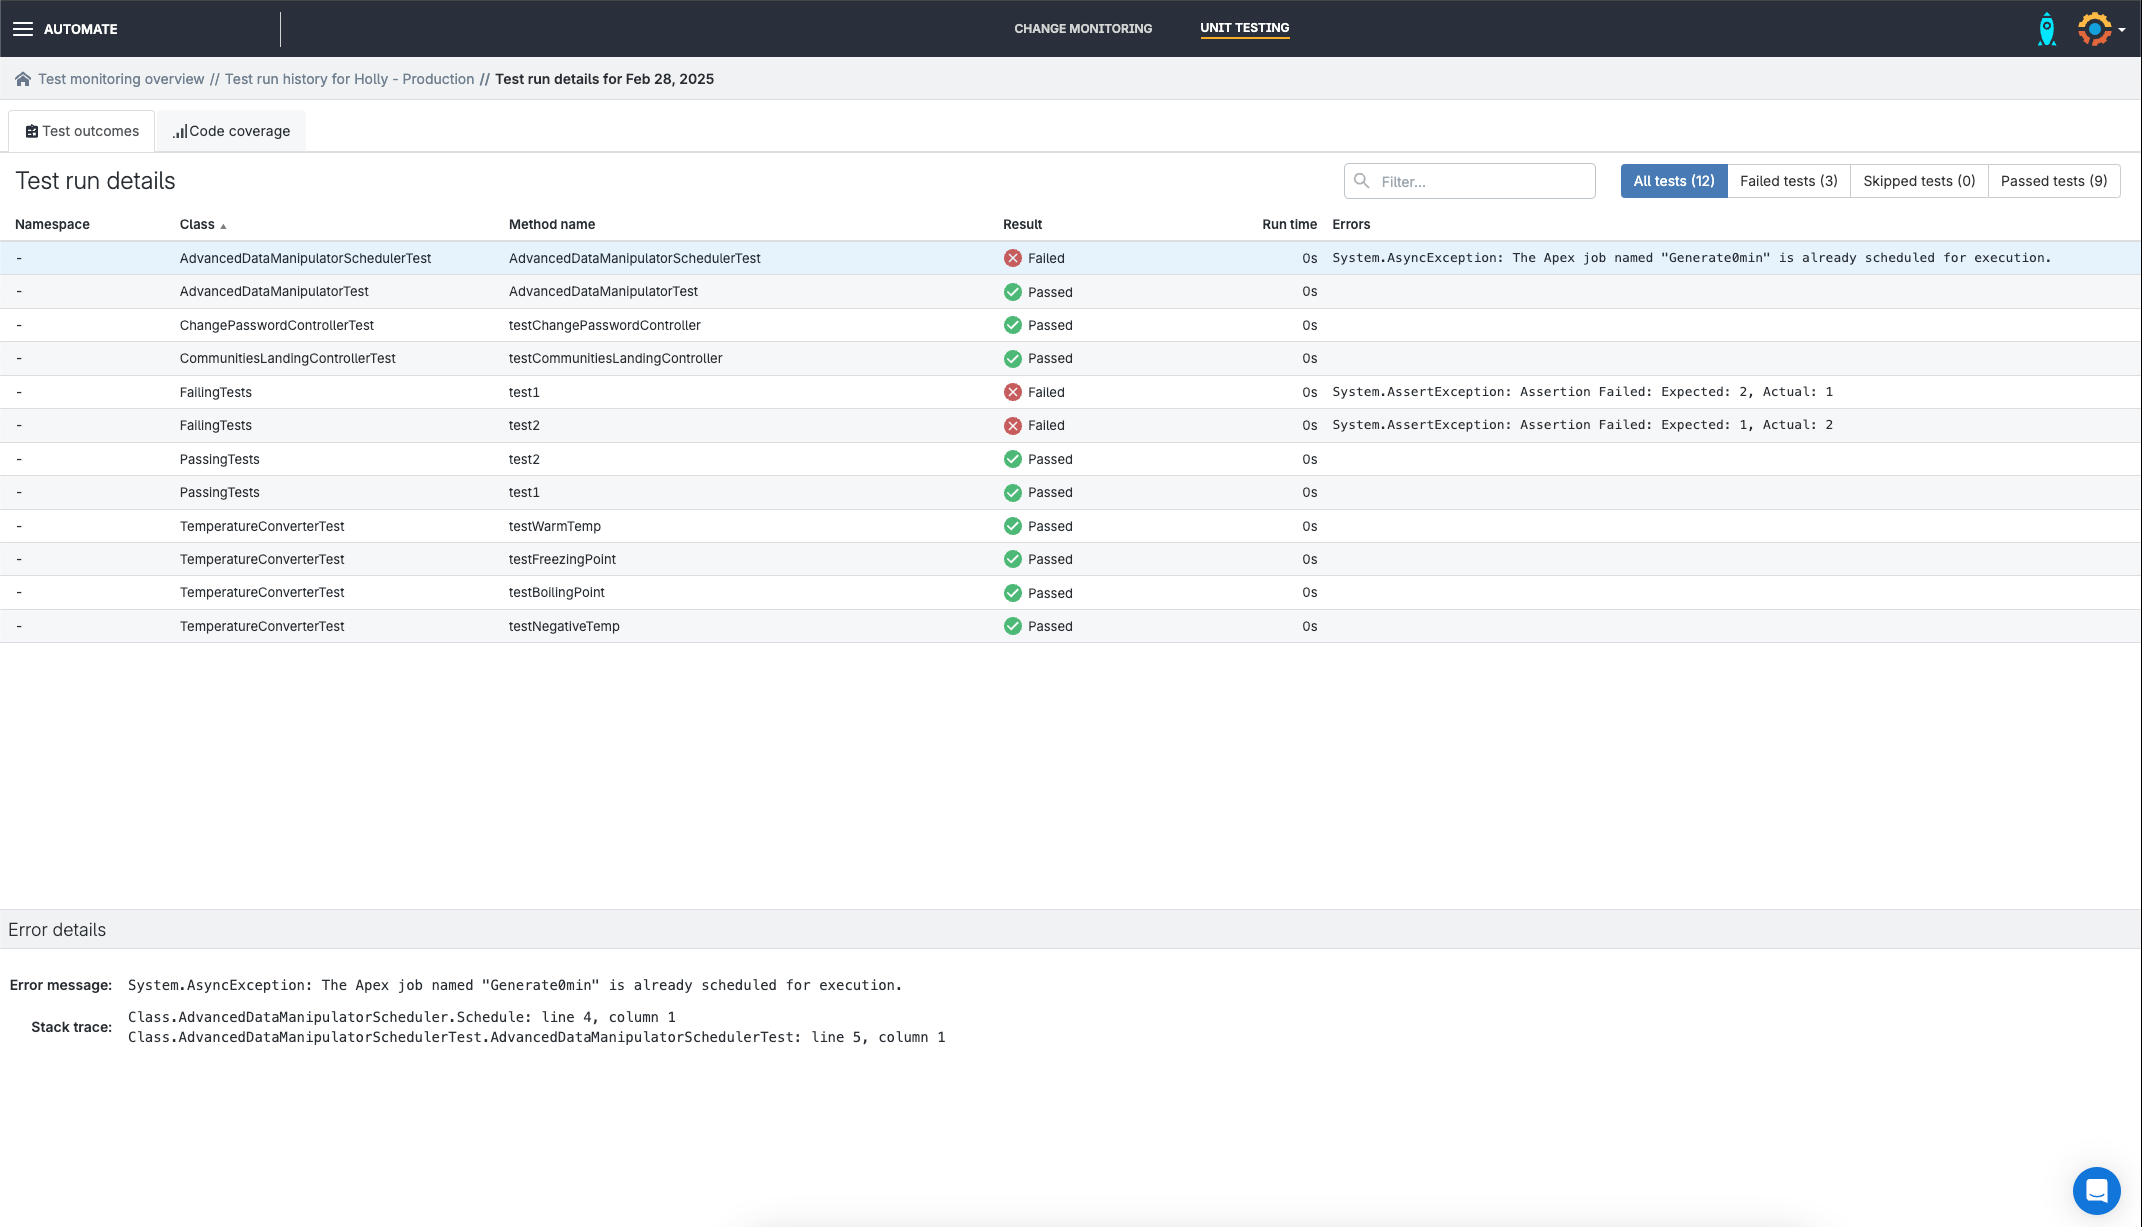Viewport: 2142px width, 1227px height.
Task: Open the hamburger navigation menu
Action: pyautogui.click(x=23, y=29)
